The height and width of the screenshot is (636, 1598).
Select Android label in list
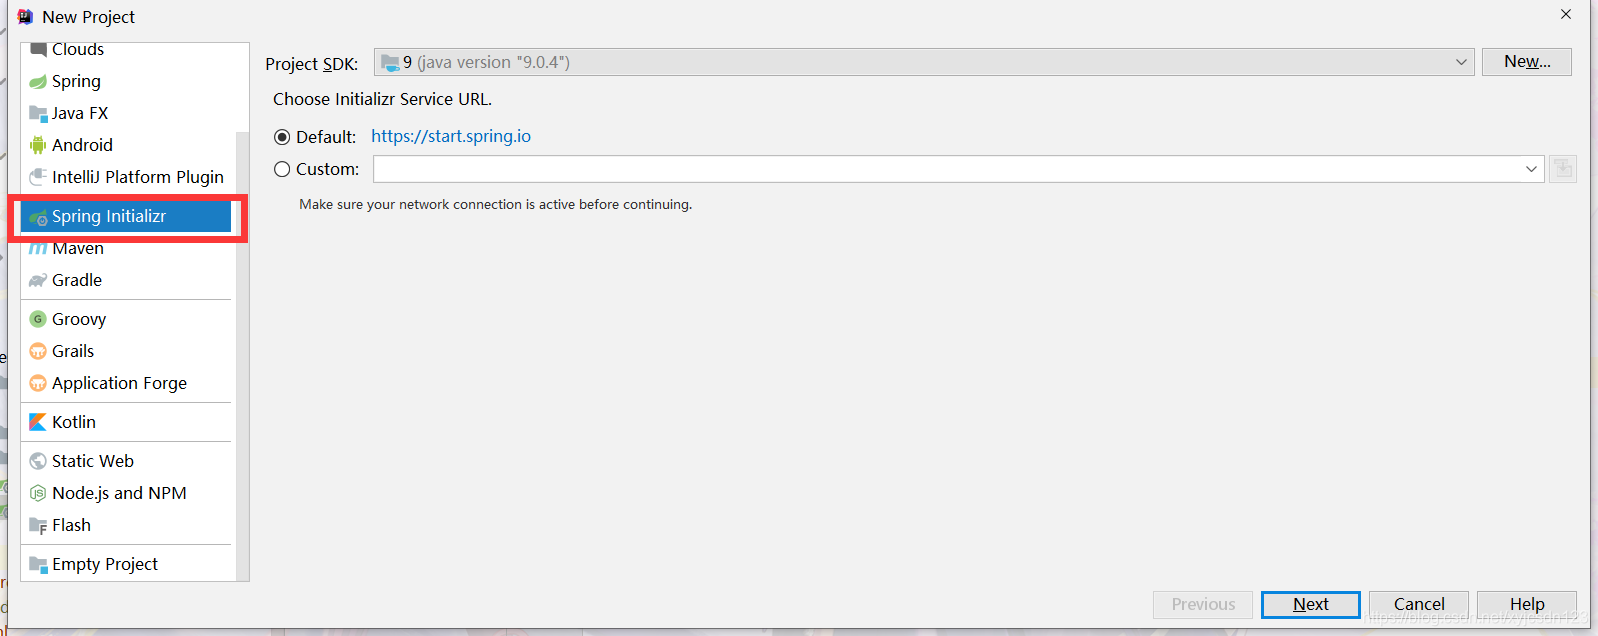(82, 145)
